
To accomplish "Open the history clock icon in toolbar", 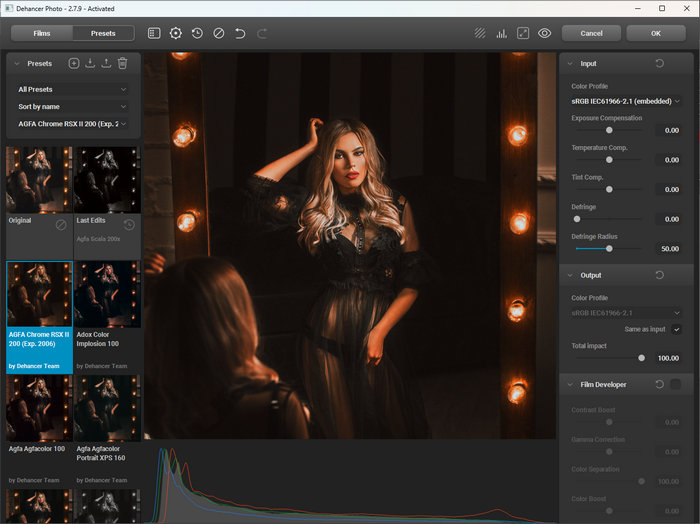I will (197, 33).
